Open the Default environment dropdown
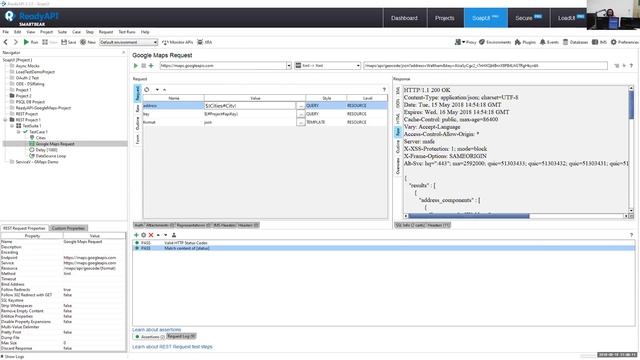 (x=128, y=42)
